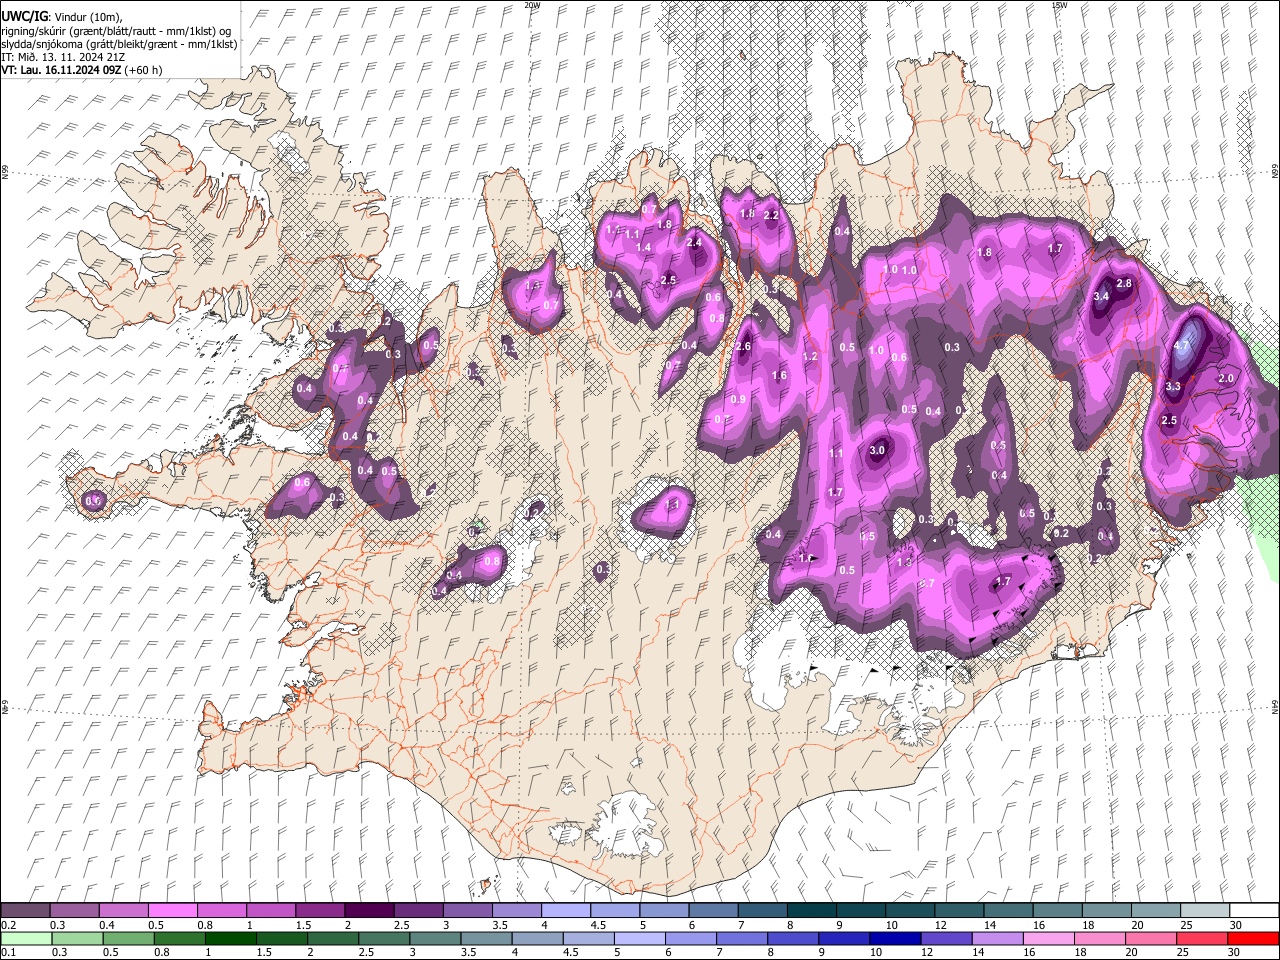Select the 'slydda/snjókoma' legend description line
The width and height of the screenshot is (1280, 960).
click(x=119, y=44)
